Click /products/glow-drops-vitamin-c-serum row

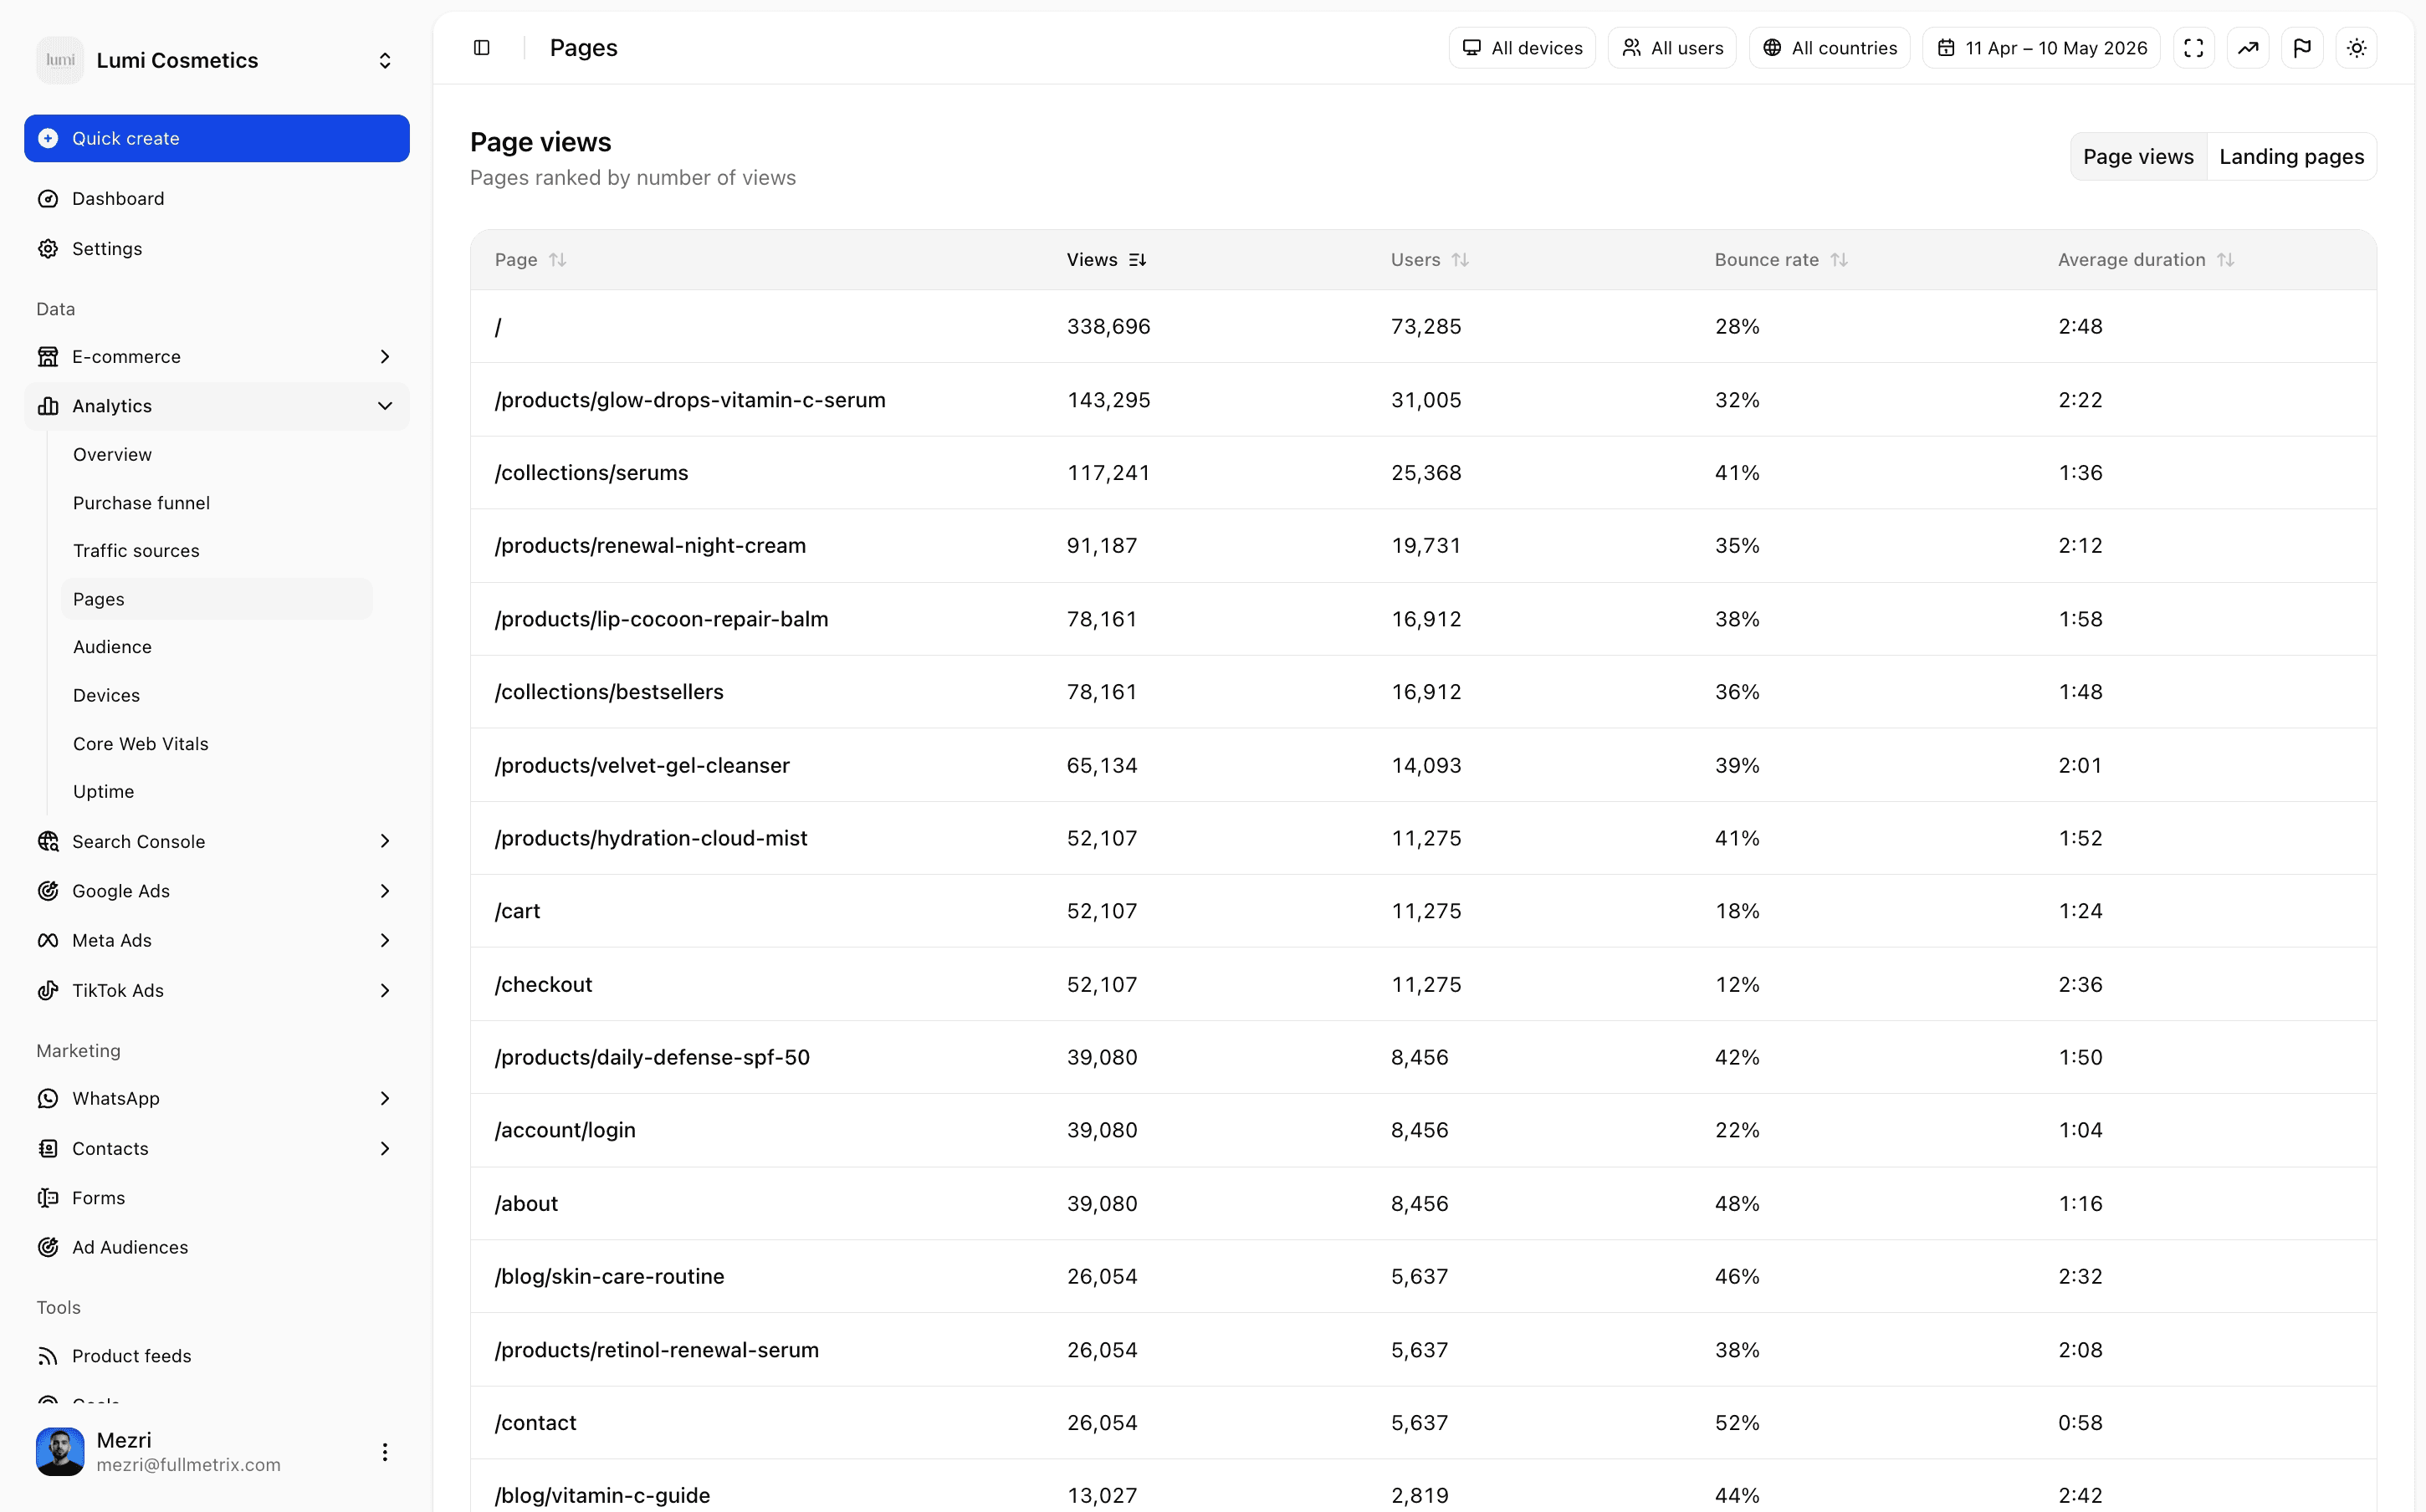(x=1423, y=400)
